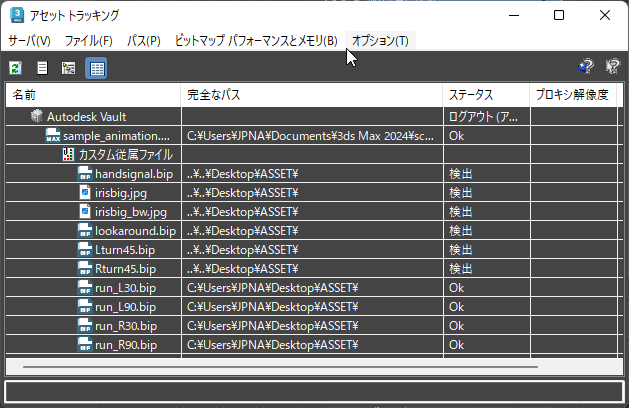Click the lookaround.bip file icon

85,230
